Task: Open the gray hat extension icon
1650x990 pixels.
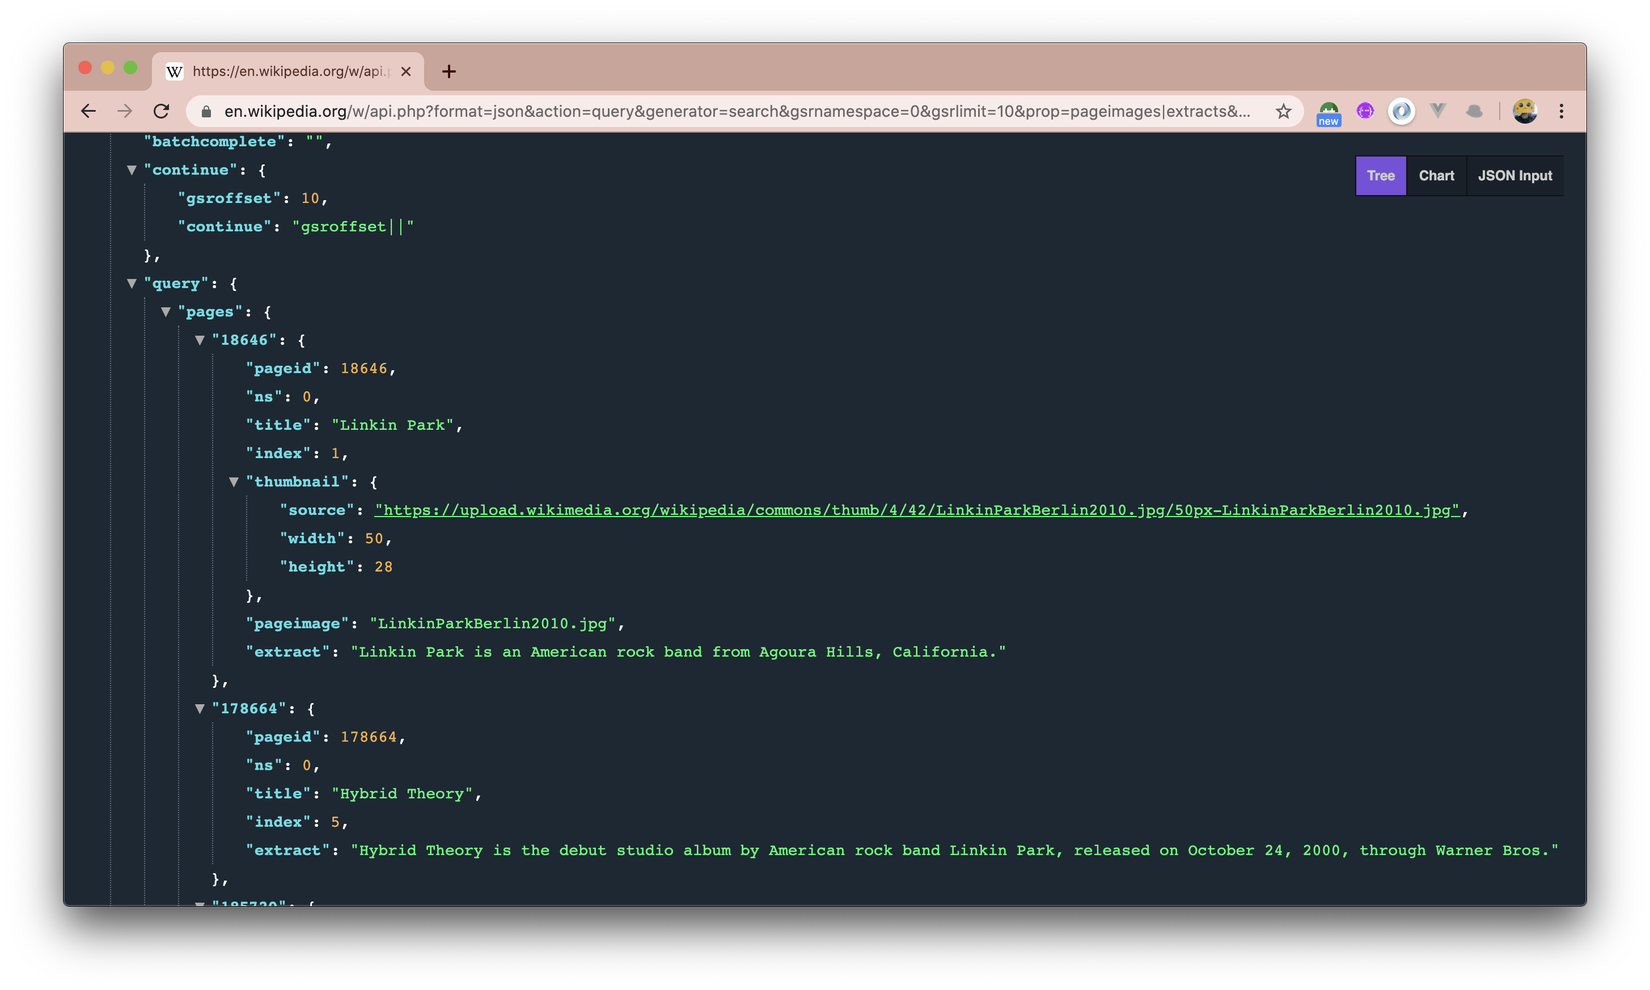Action: [1474, 111]
